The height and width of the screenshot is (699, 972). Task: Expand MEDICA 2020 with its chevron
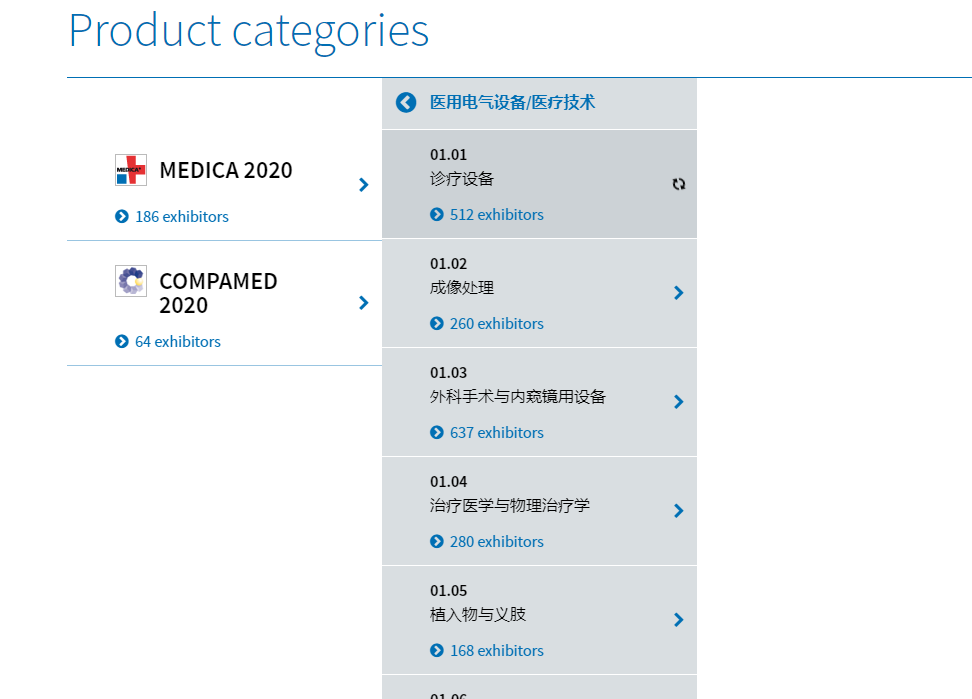pyautogui.click(x=364, y=185)
